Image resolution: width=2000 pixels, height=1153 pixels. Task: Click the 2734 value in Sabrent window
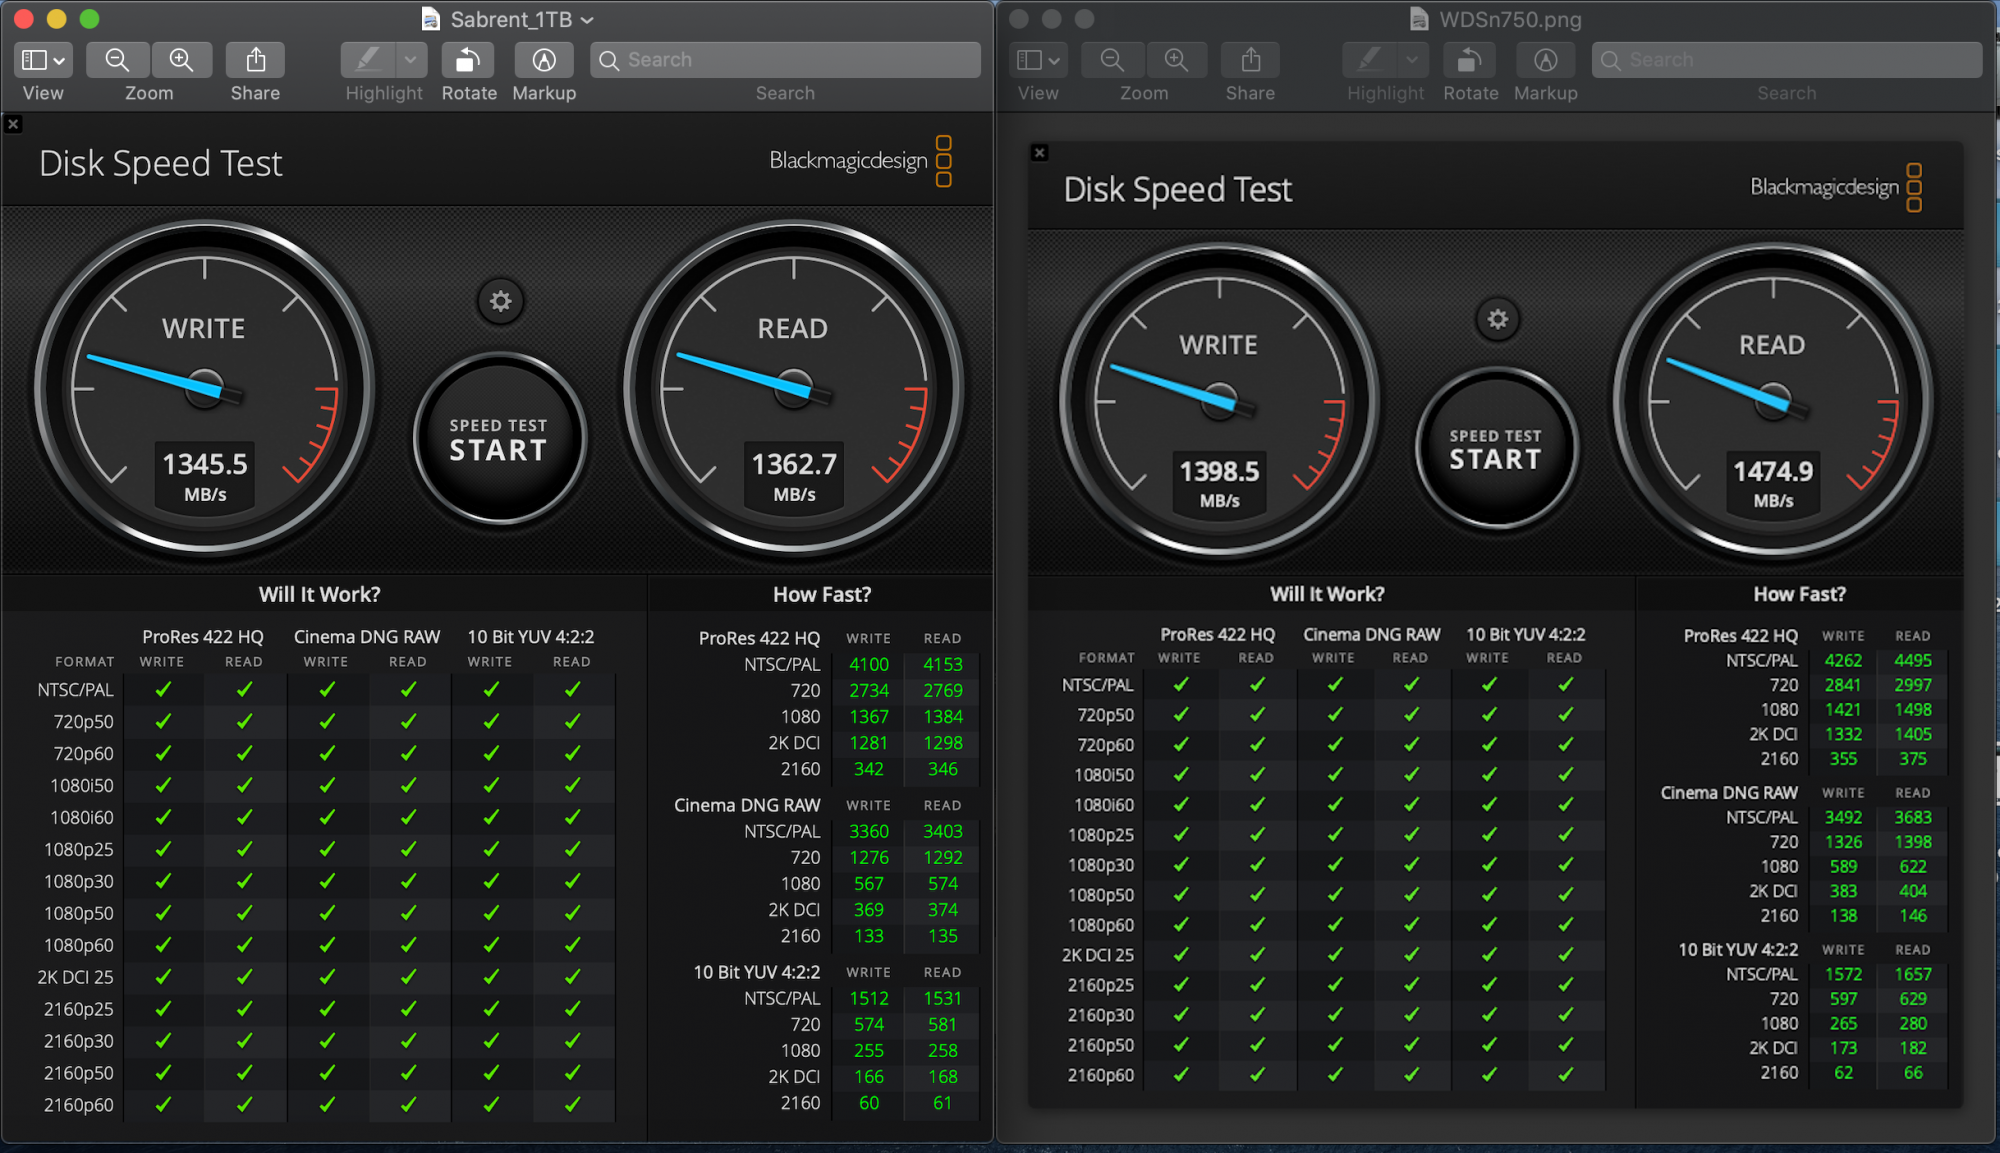click(x=868, y=690)
